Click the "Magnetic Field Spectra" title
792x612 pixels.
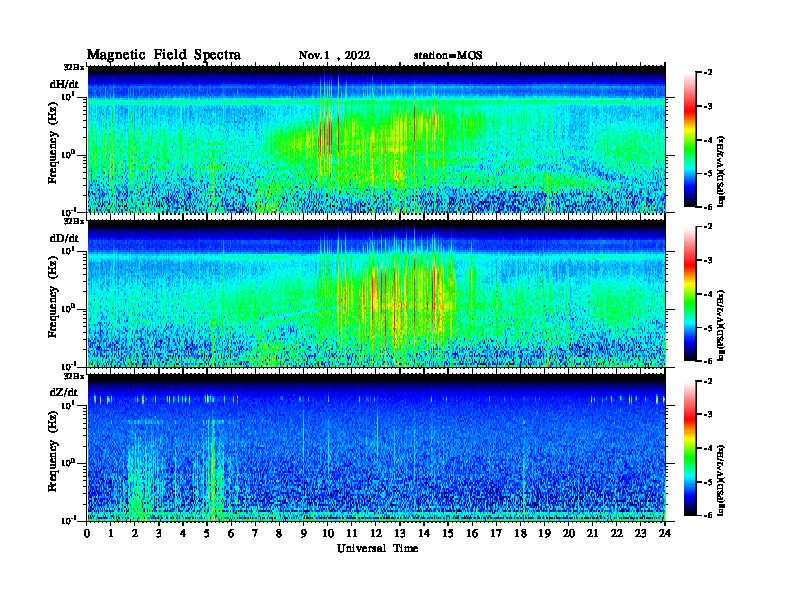pos(164,55)
